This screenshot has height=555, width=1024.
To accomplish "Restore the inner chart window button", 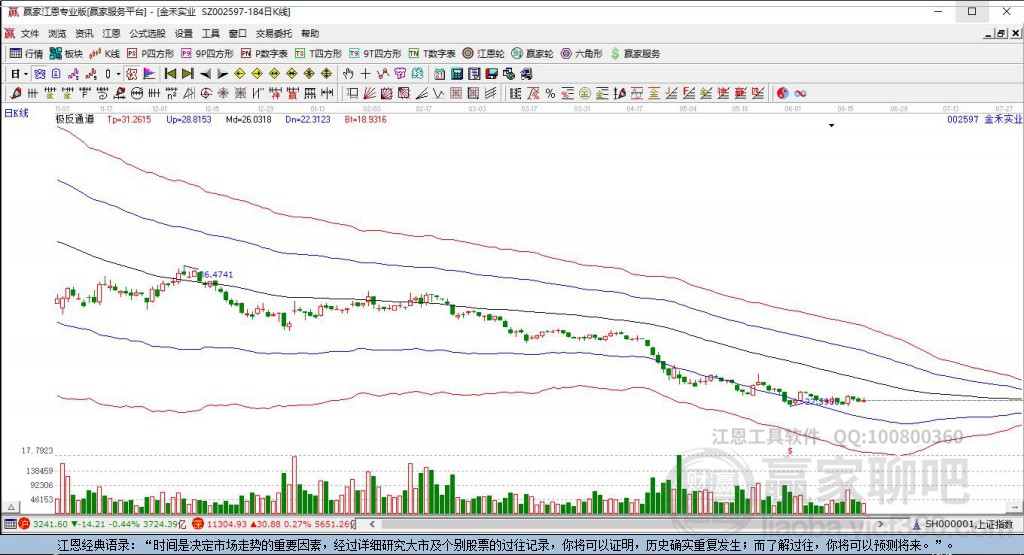I will click(1000, 33).
